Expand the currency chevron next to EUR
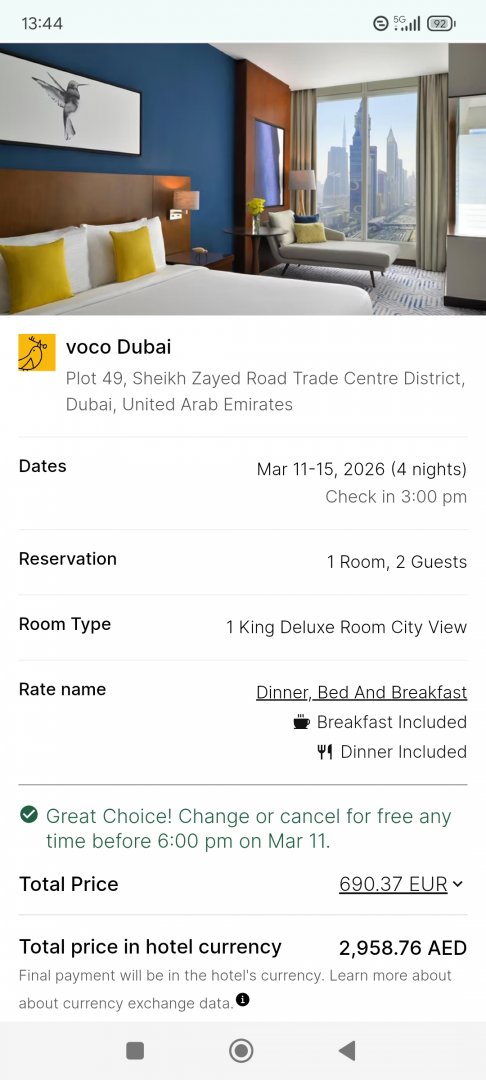This screenshot has height=1080, width=486. (458, 884)
